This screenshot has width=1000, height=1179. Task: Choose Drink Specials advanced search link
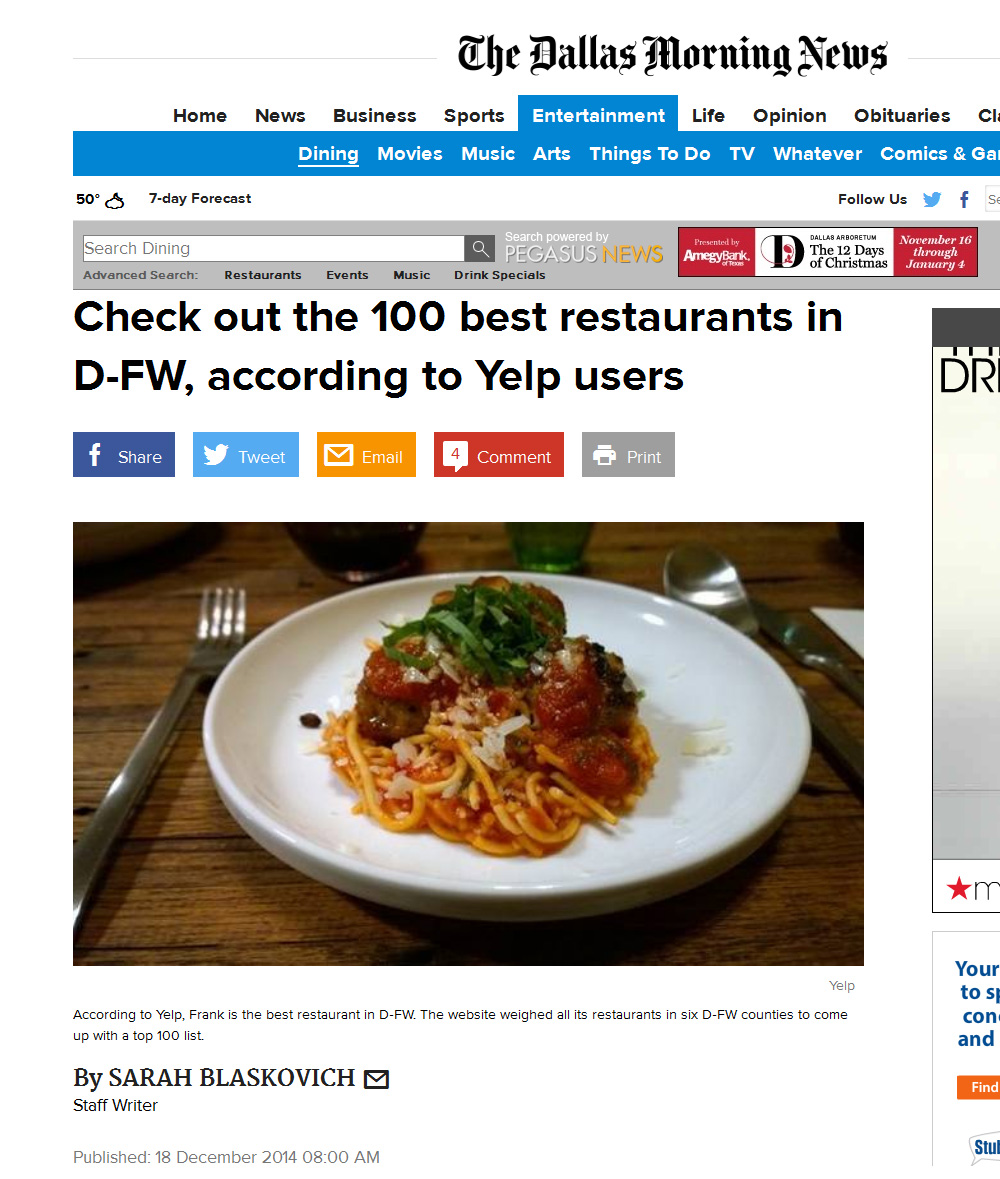click(499, 275)
